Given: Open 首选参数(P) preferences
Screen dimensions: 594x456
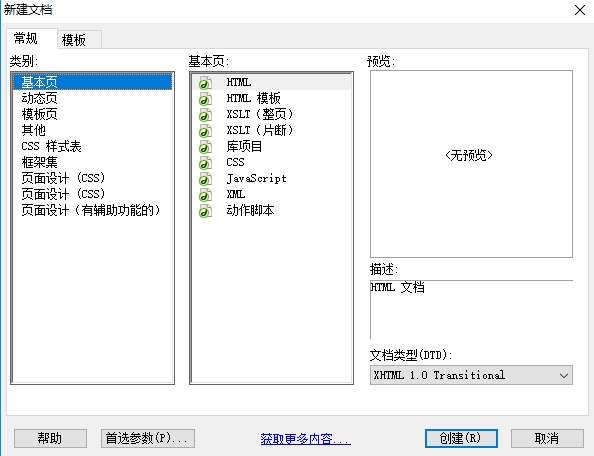Looking at the screenshot, I should point(148,439).
